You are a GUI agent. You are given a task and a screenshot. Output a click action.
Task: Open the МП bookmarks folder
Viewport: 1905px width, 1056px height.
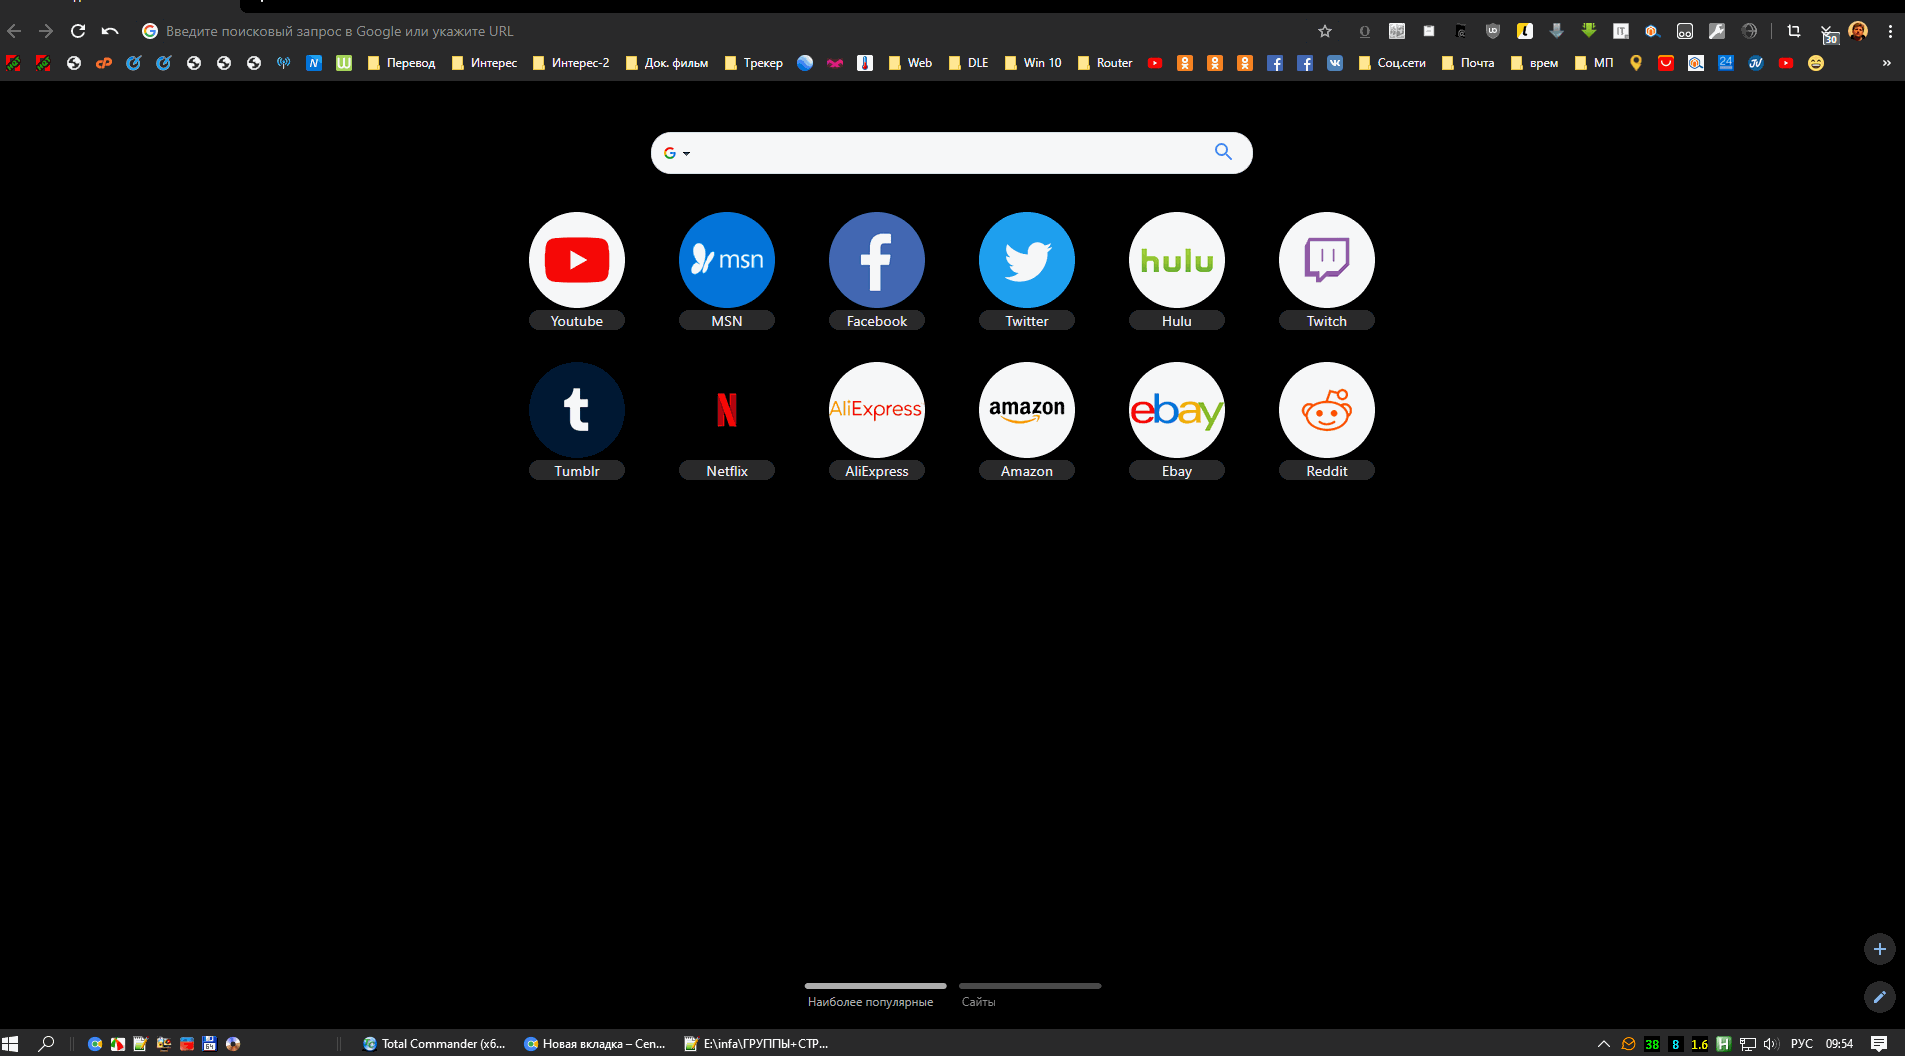1594,63
